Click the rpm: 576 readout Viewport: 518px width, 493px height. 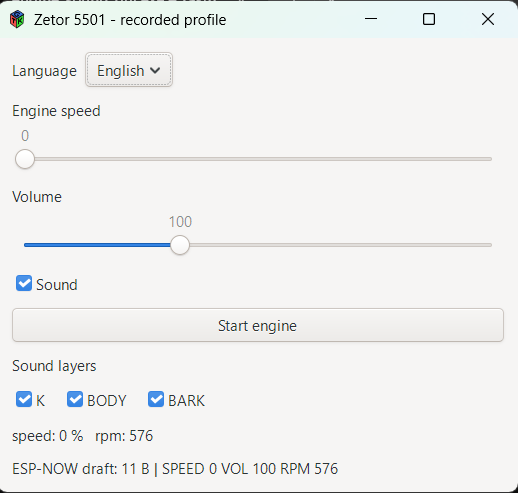[124, 436]
